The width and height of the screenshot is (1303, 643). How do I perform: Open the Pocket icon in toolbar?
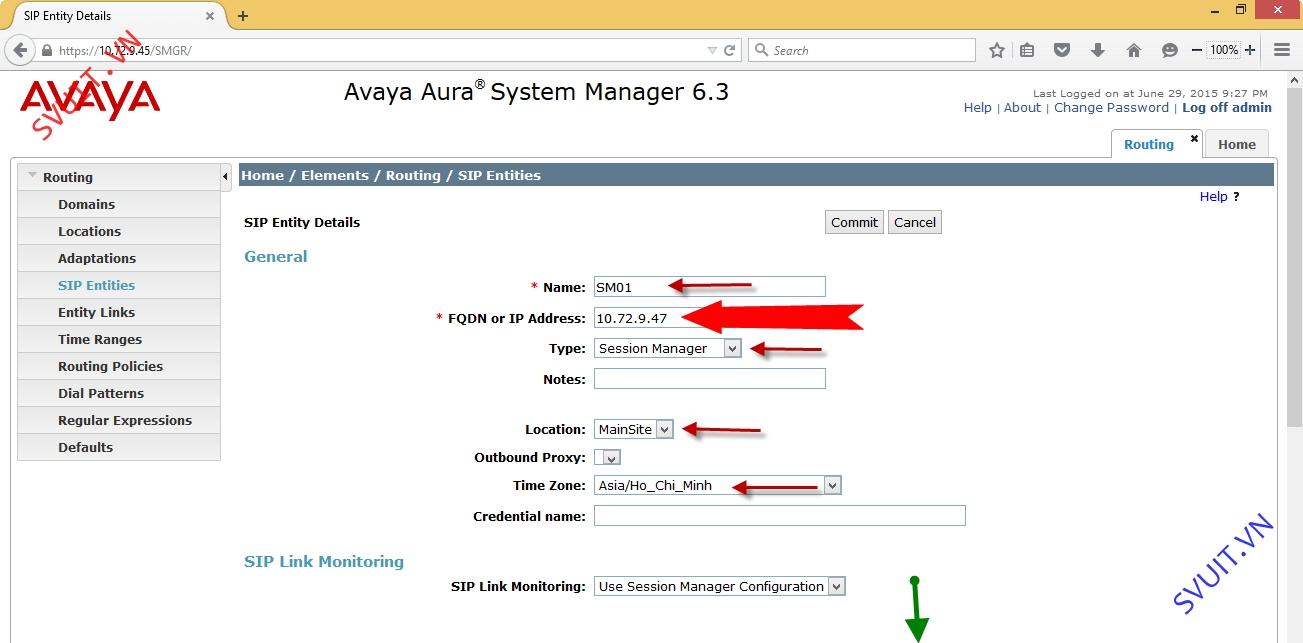1063,50
